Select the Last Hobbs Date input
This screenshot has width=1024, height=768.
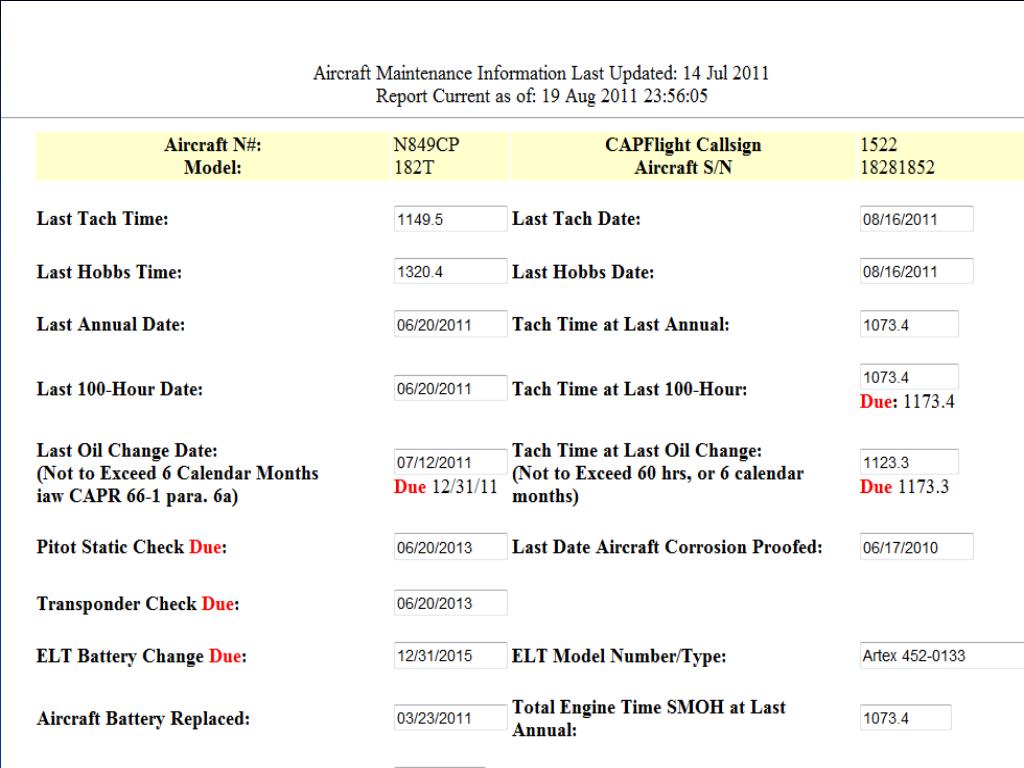tap(916, 271)
